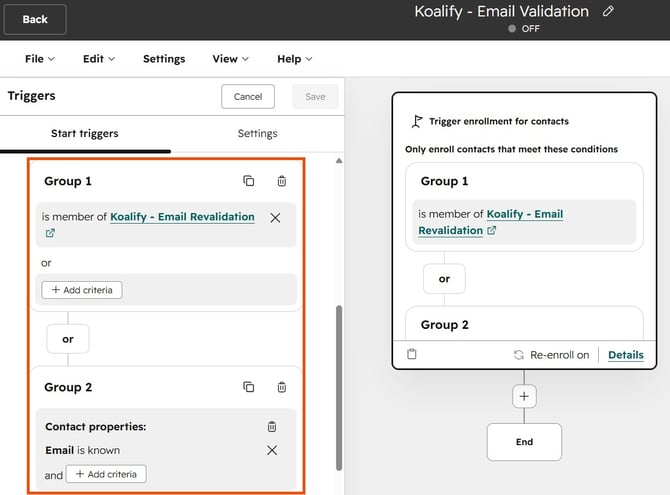Viewport: 670px width, 495px height.
Task: Open the re-enrollment Details link
Action: point(626,355)
